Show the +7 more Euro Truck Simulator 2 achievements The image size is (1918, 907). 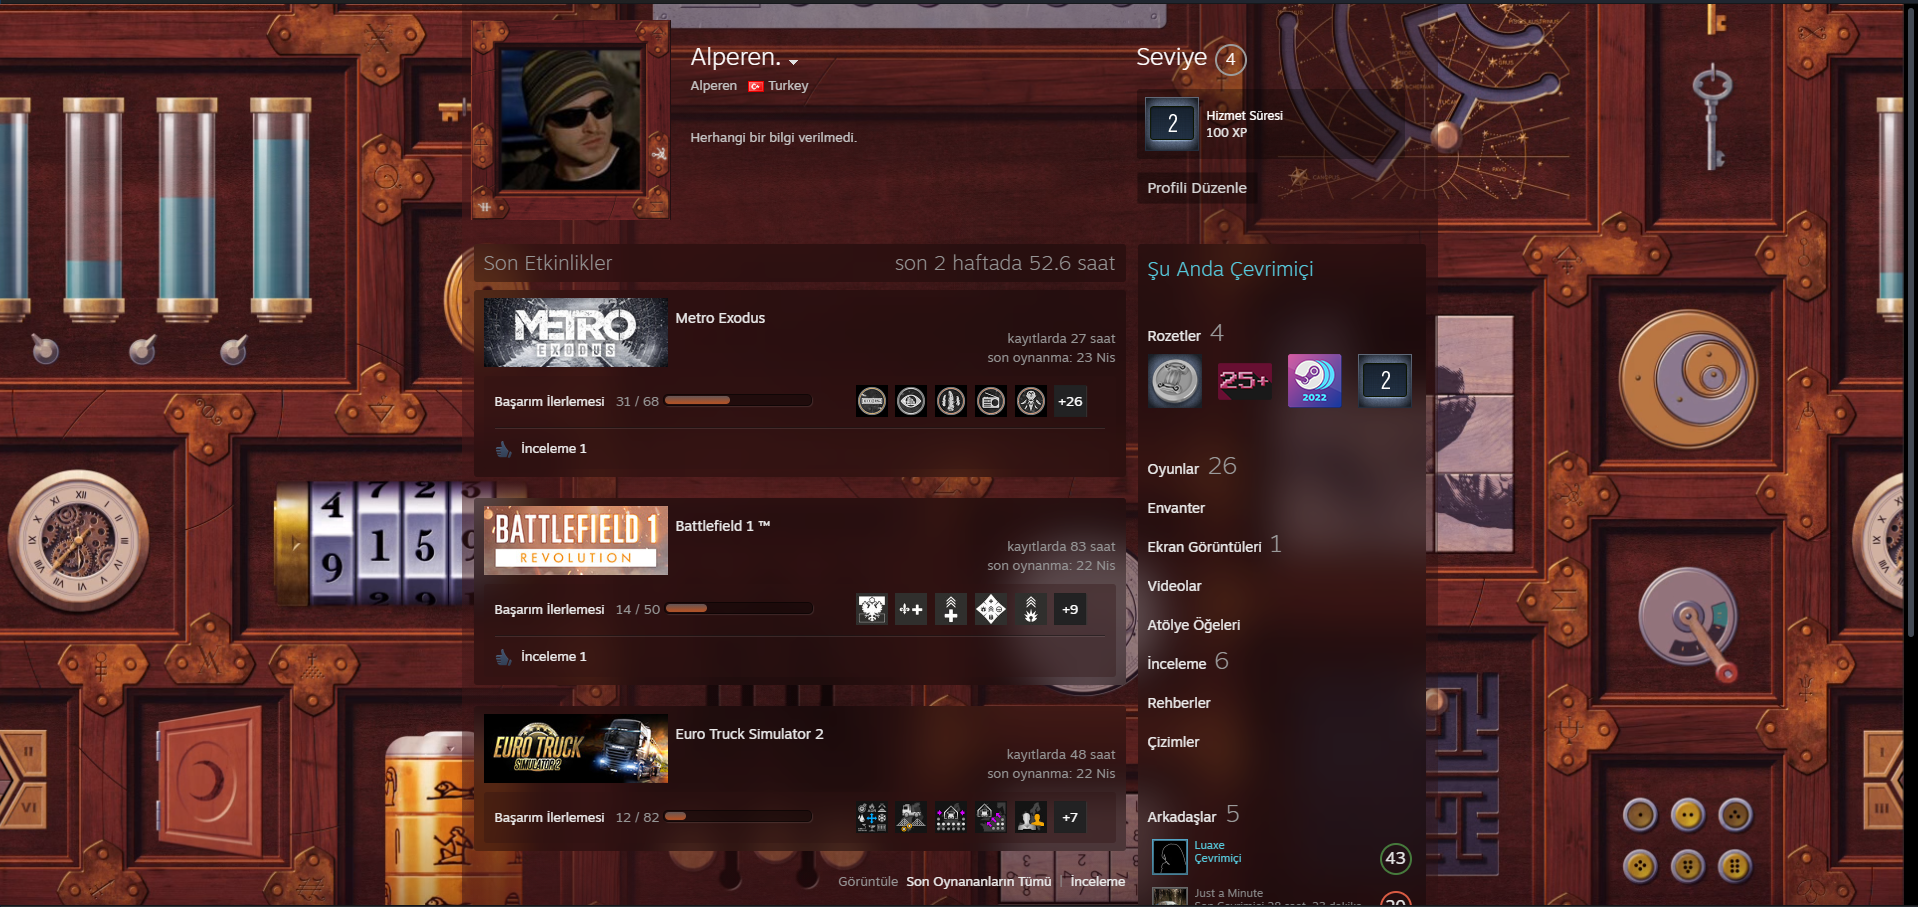[1070, 817]
